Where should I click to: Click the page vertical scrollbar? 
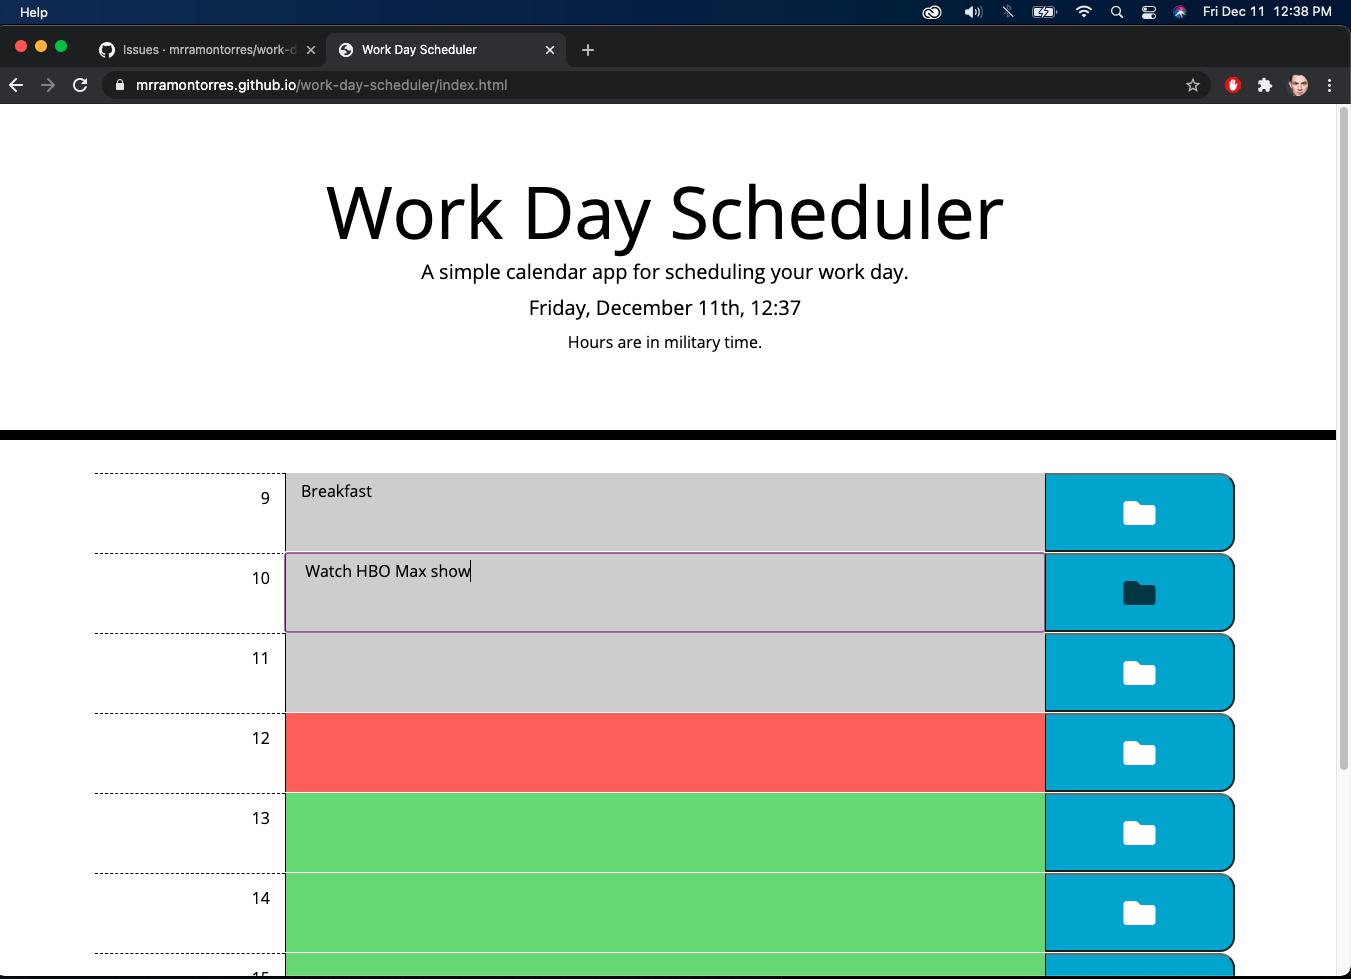click(1344, 438)
